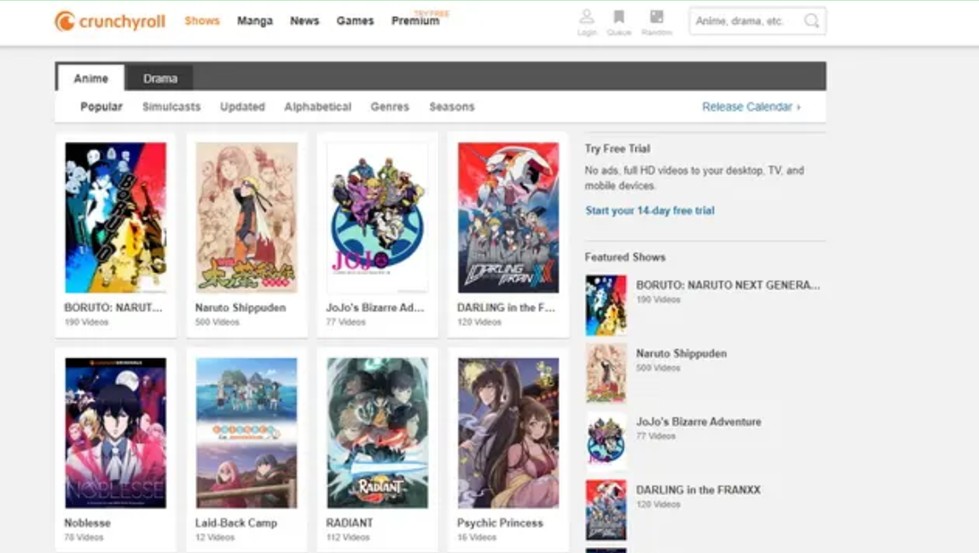
Task: Go to the News section
Action: click(x=304, y=21)
